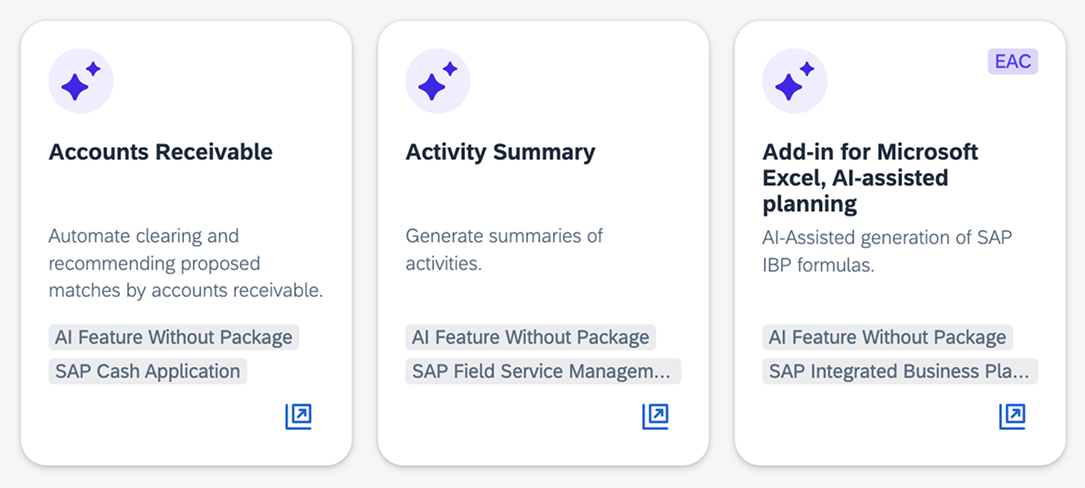Click AI Feature Without Package tag under Accounts Receivable
1085x488 pixels.
pos(174,338)
